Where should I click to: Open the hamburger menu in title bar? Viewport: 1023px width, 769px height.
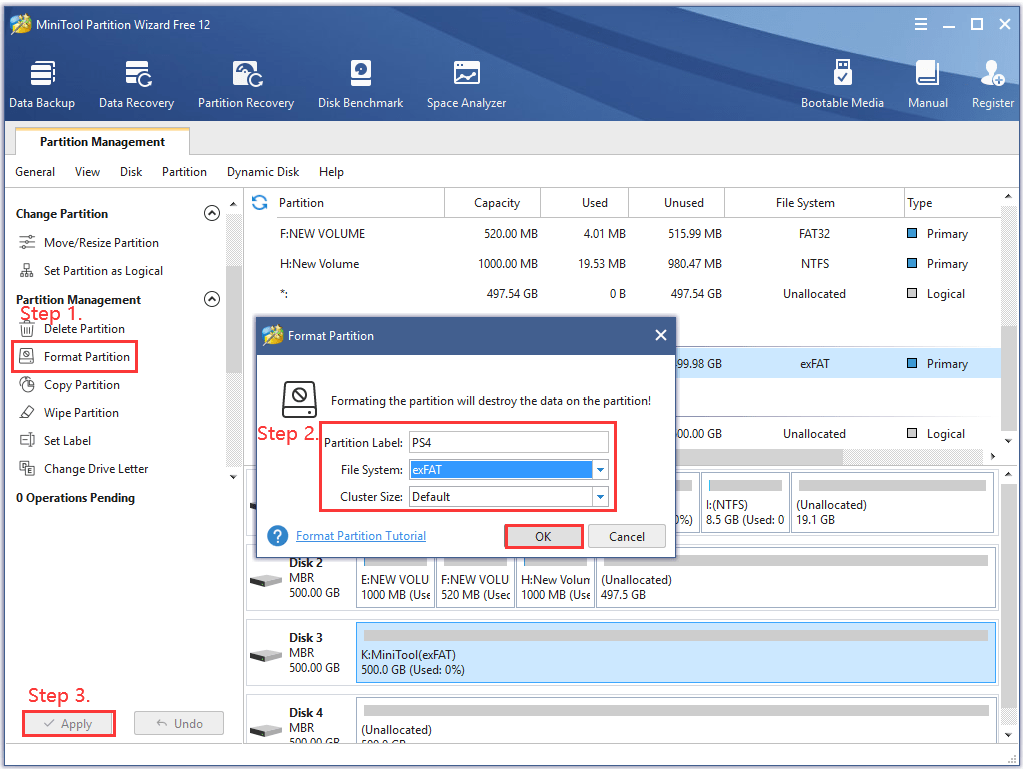pos(921,24)
